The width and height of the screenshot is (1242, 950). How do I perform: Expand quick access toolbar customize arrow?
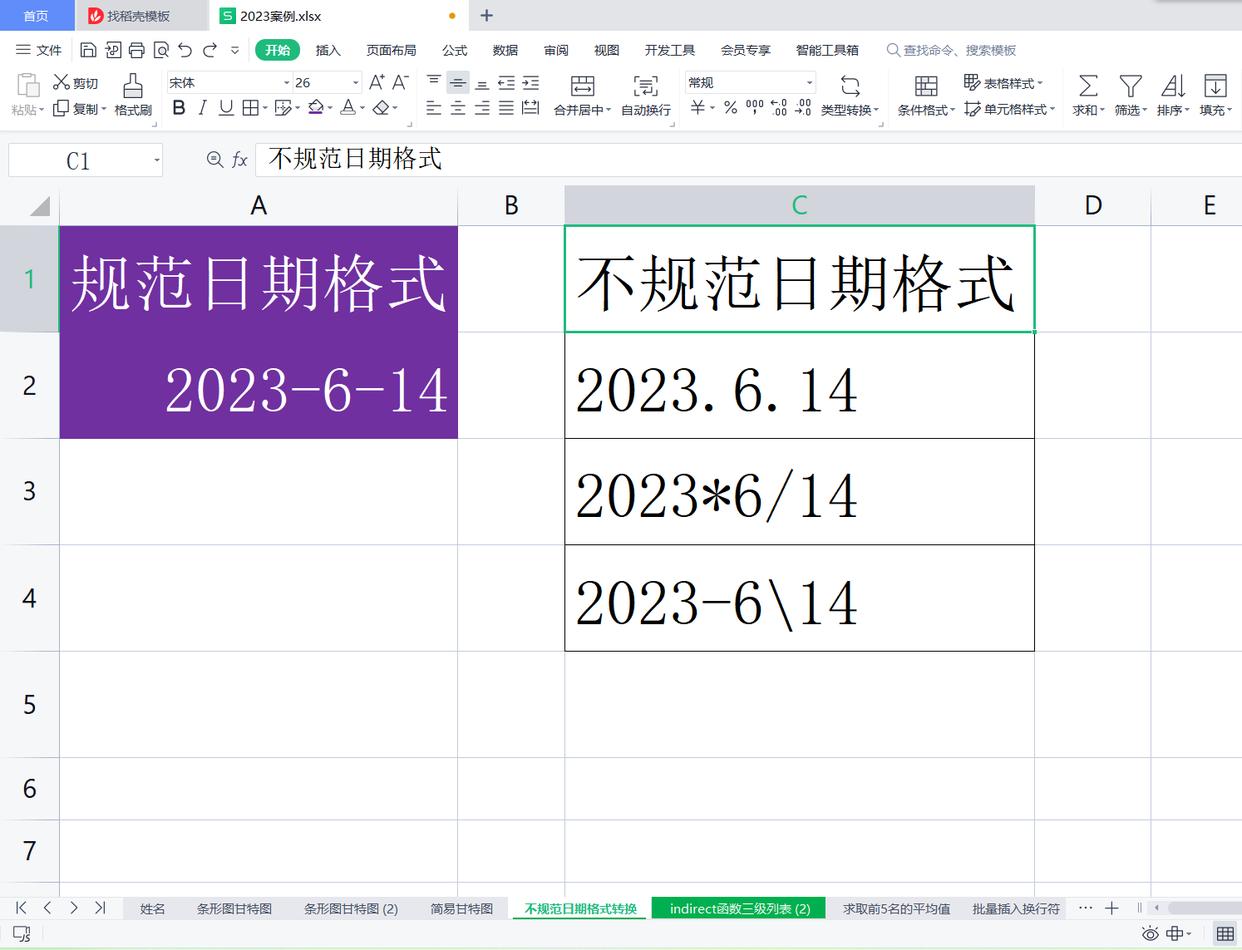click(235, 50)
